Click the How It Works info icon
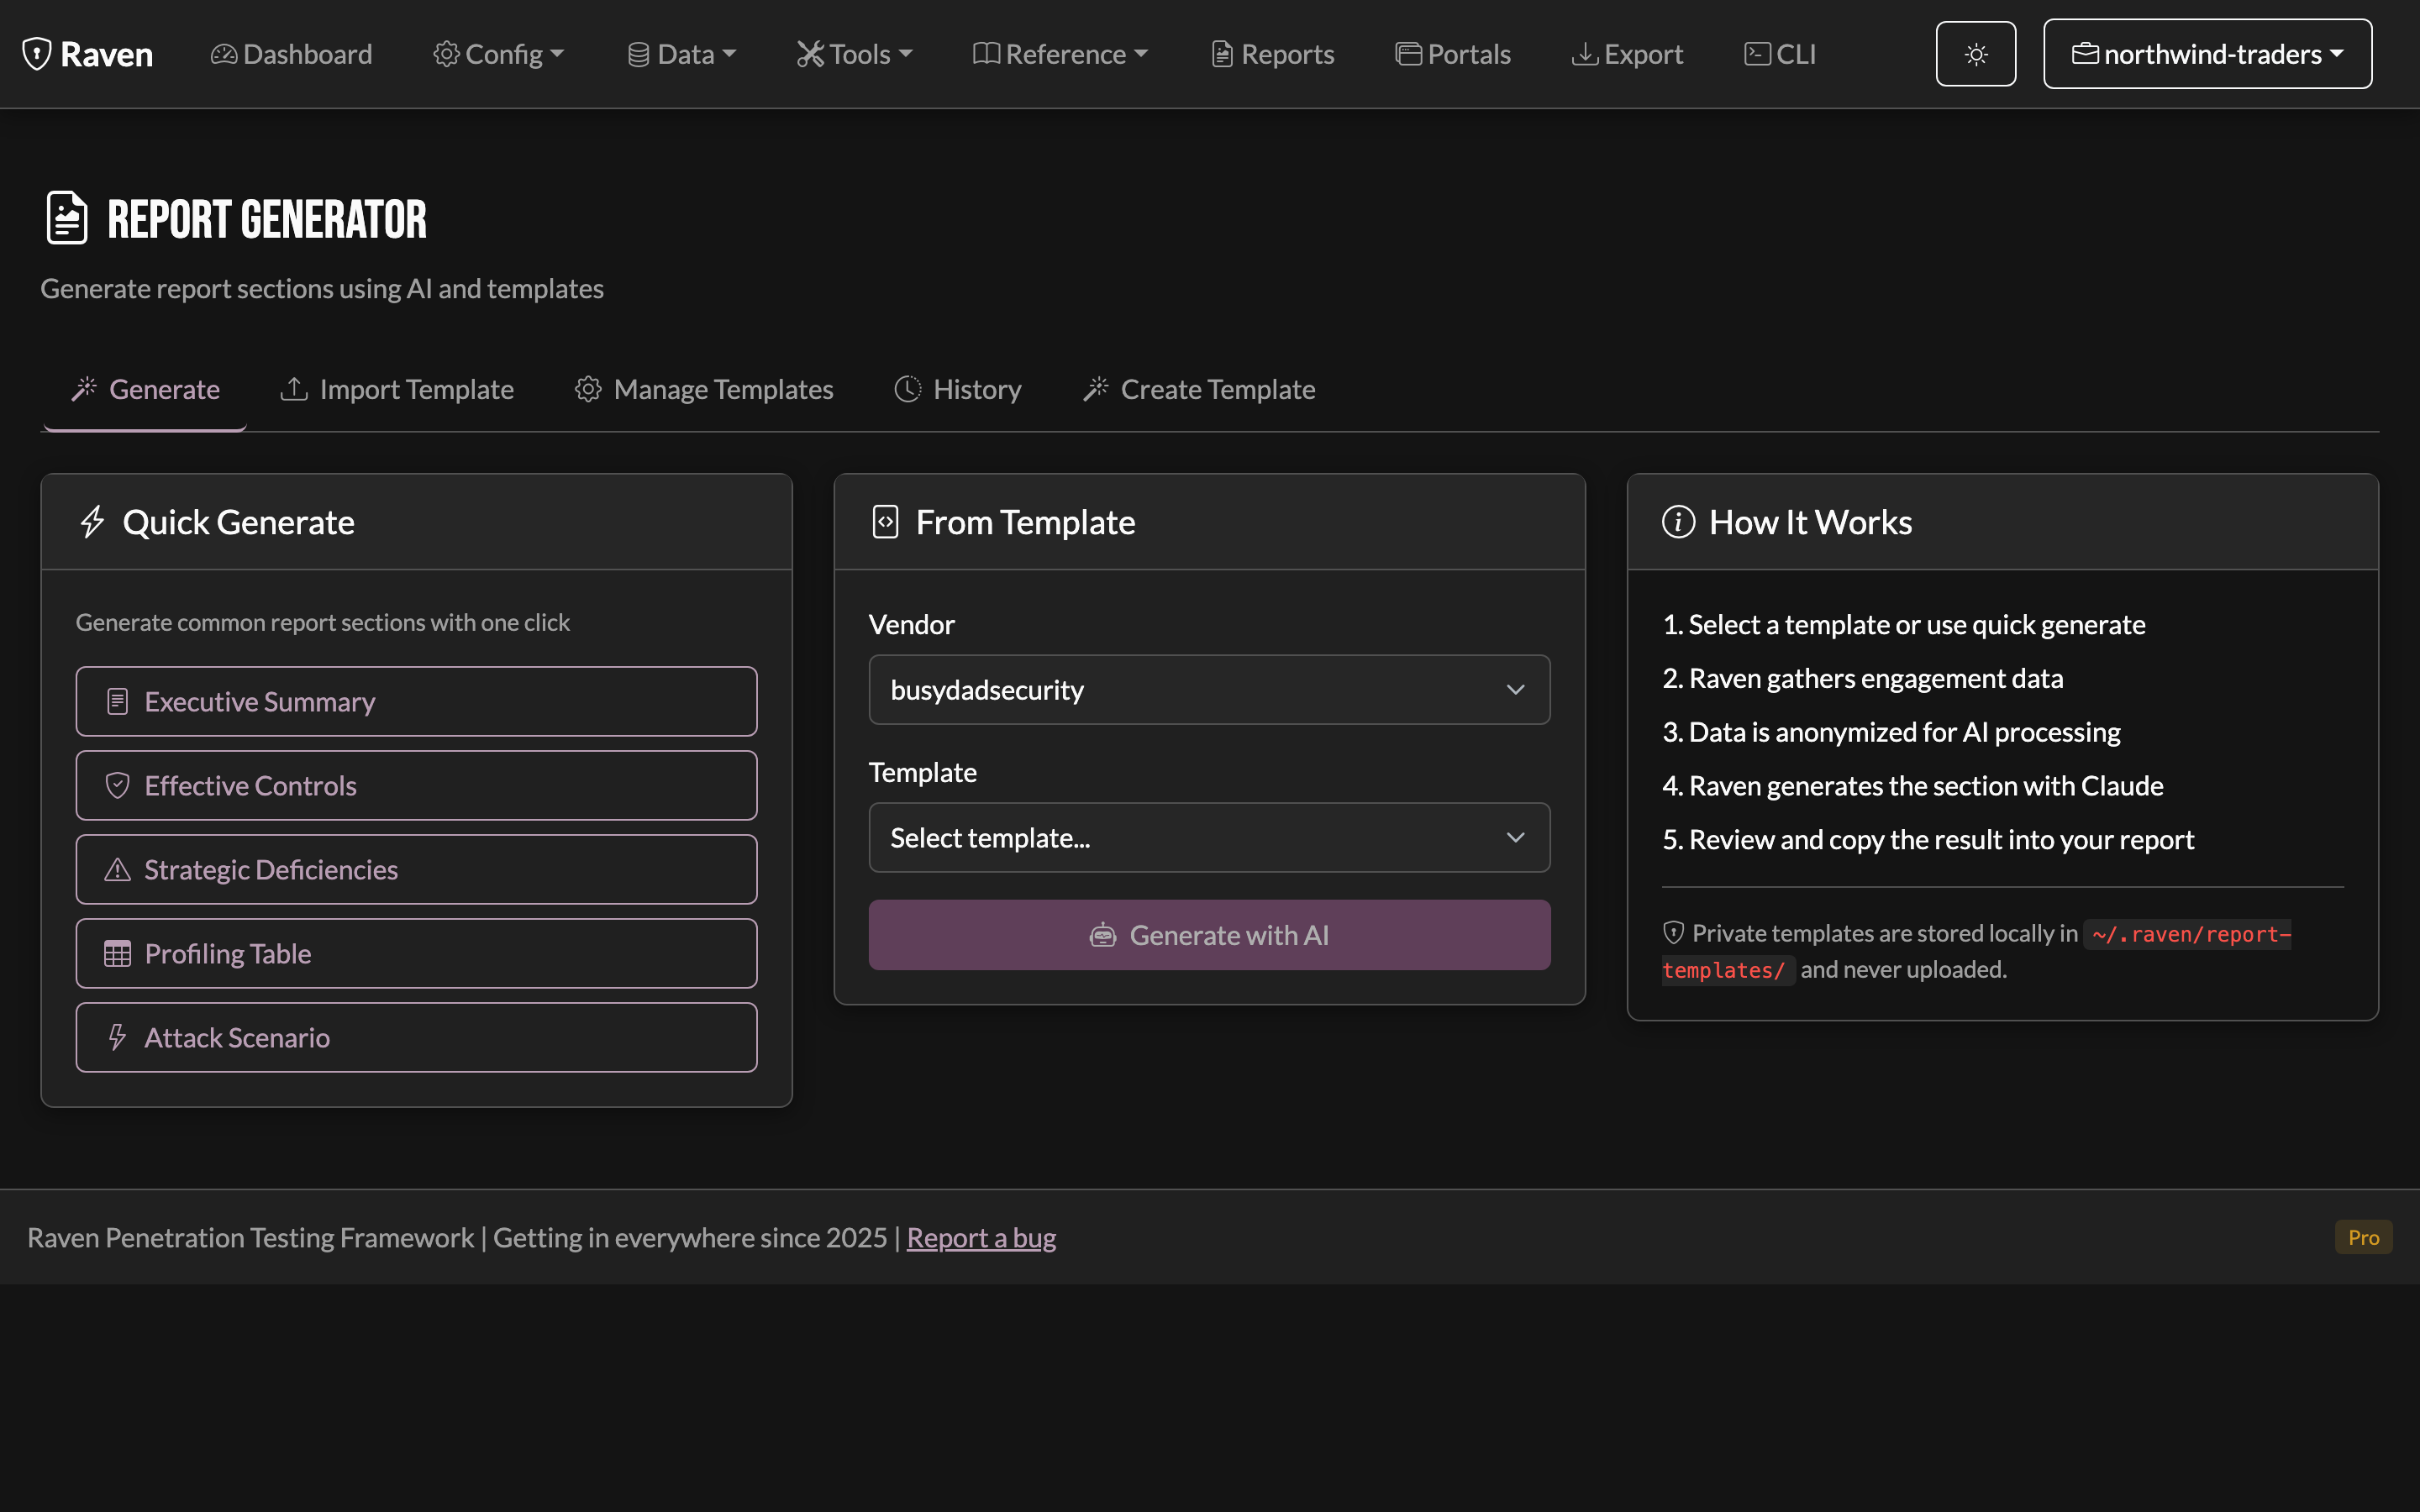The height and width of the screenshot is (1512, 2420). pyautogui.click(x=1678, y=522)
